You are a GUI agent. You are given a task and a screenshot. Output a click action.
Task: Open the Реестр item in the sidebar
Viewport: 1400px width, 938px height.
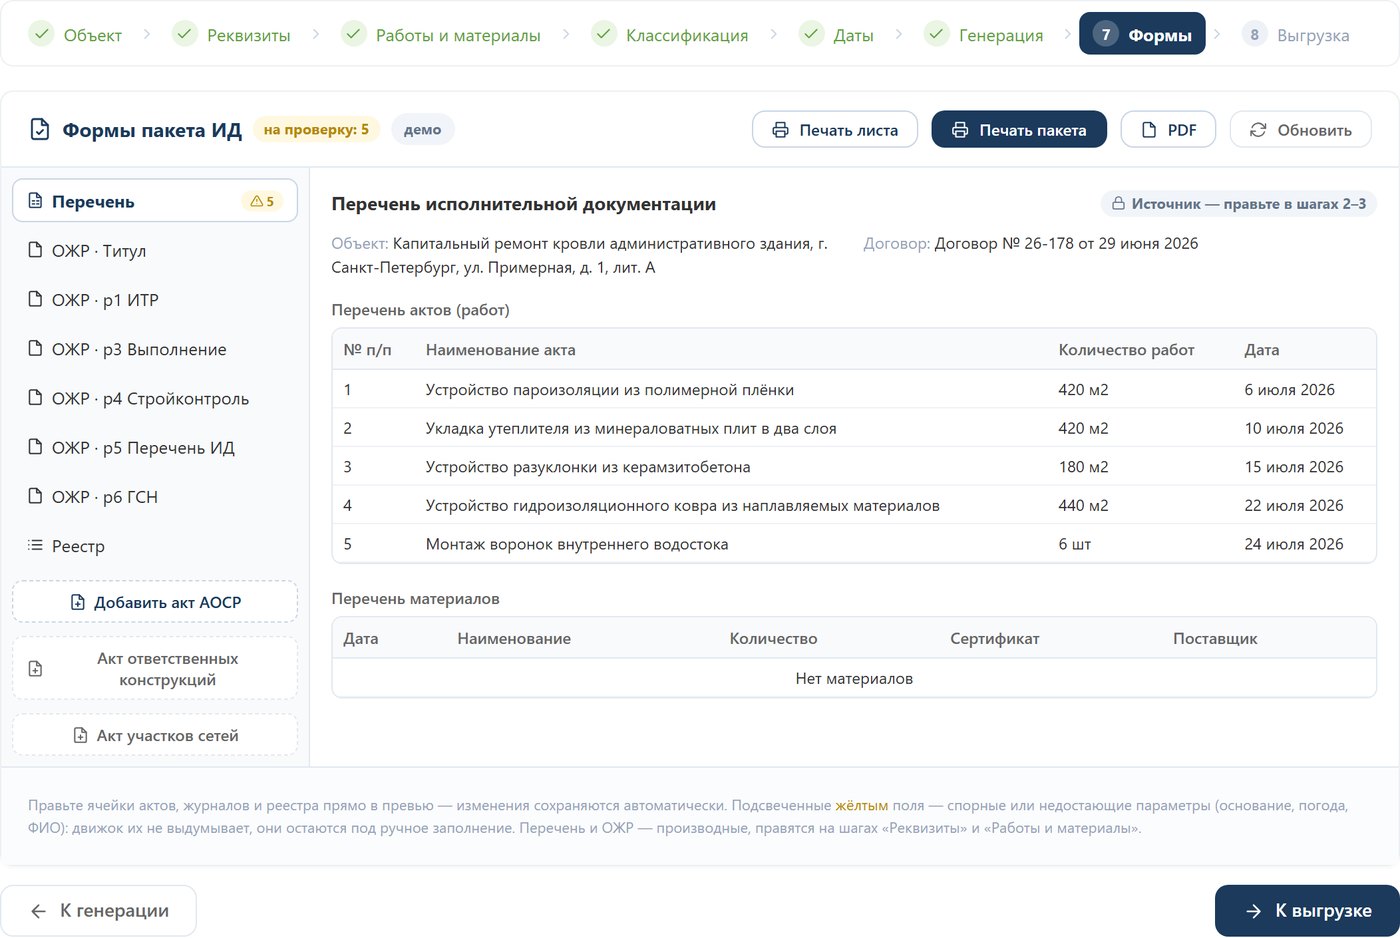[155, 545]
